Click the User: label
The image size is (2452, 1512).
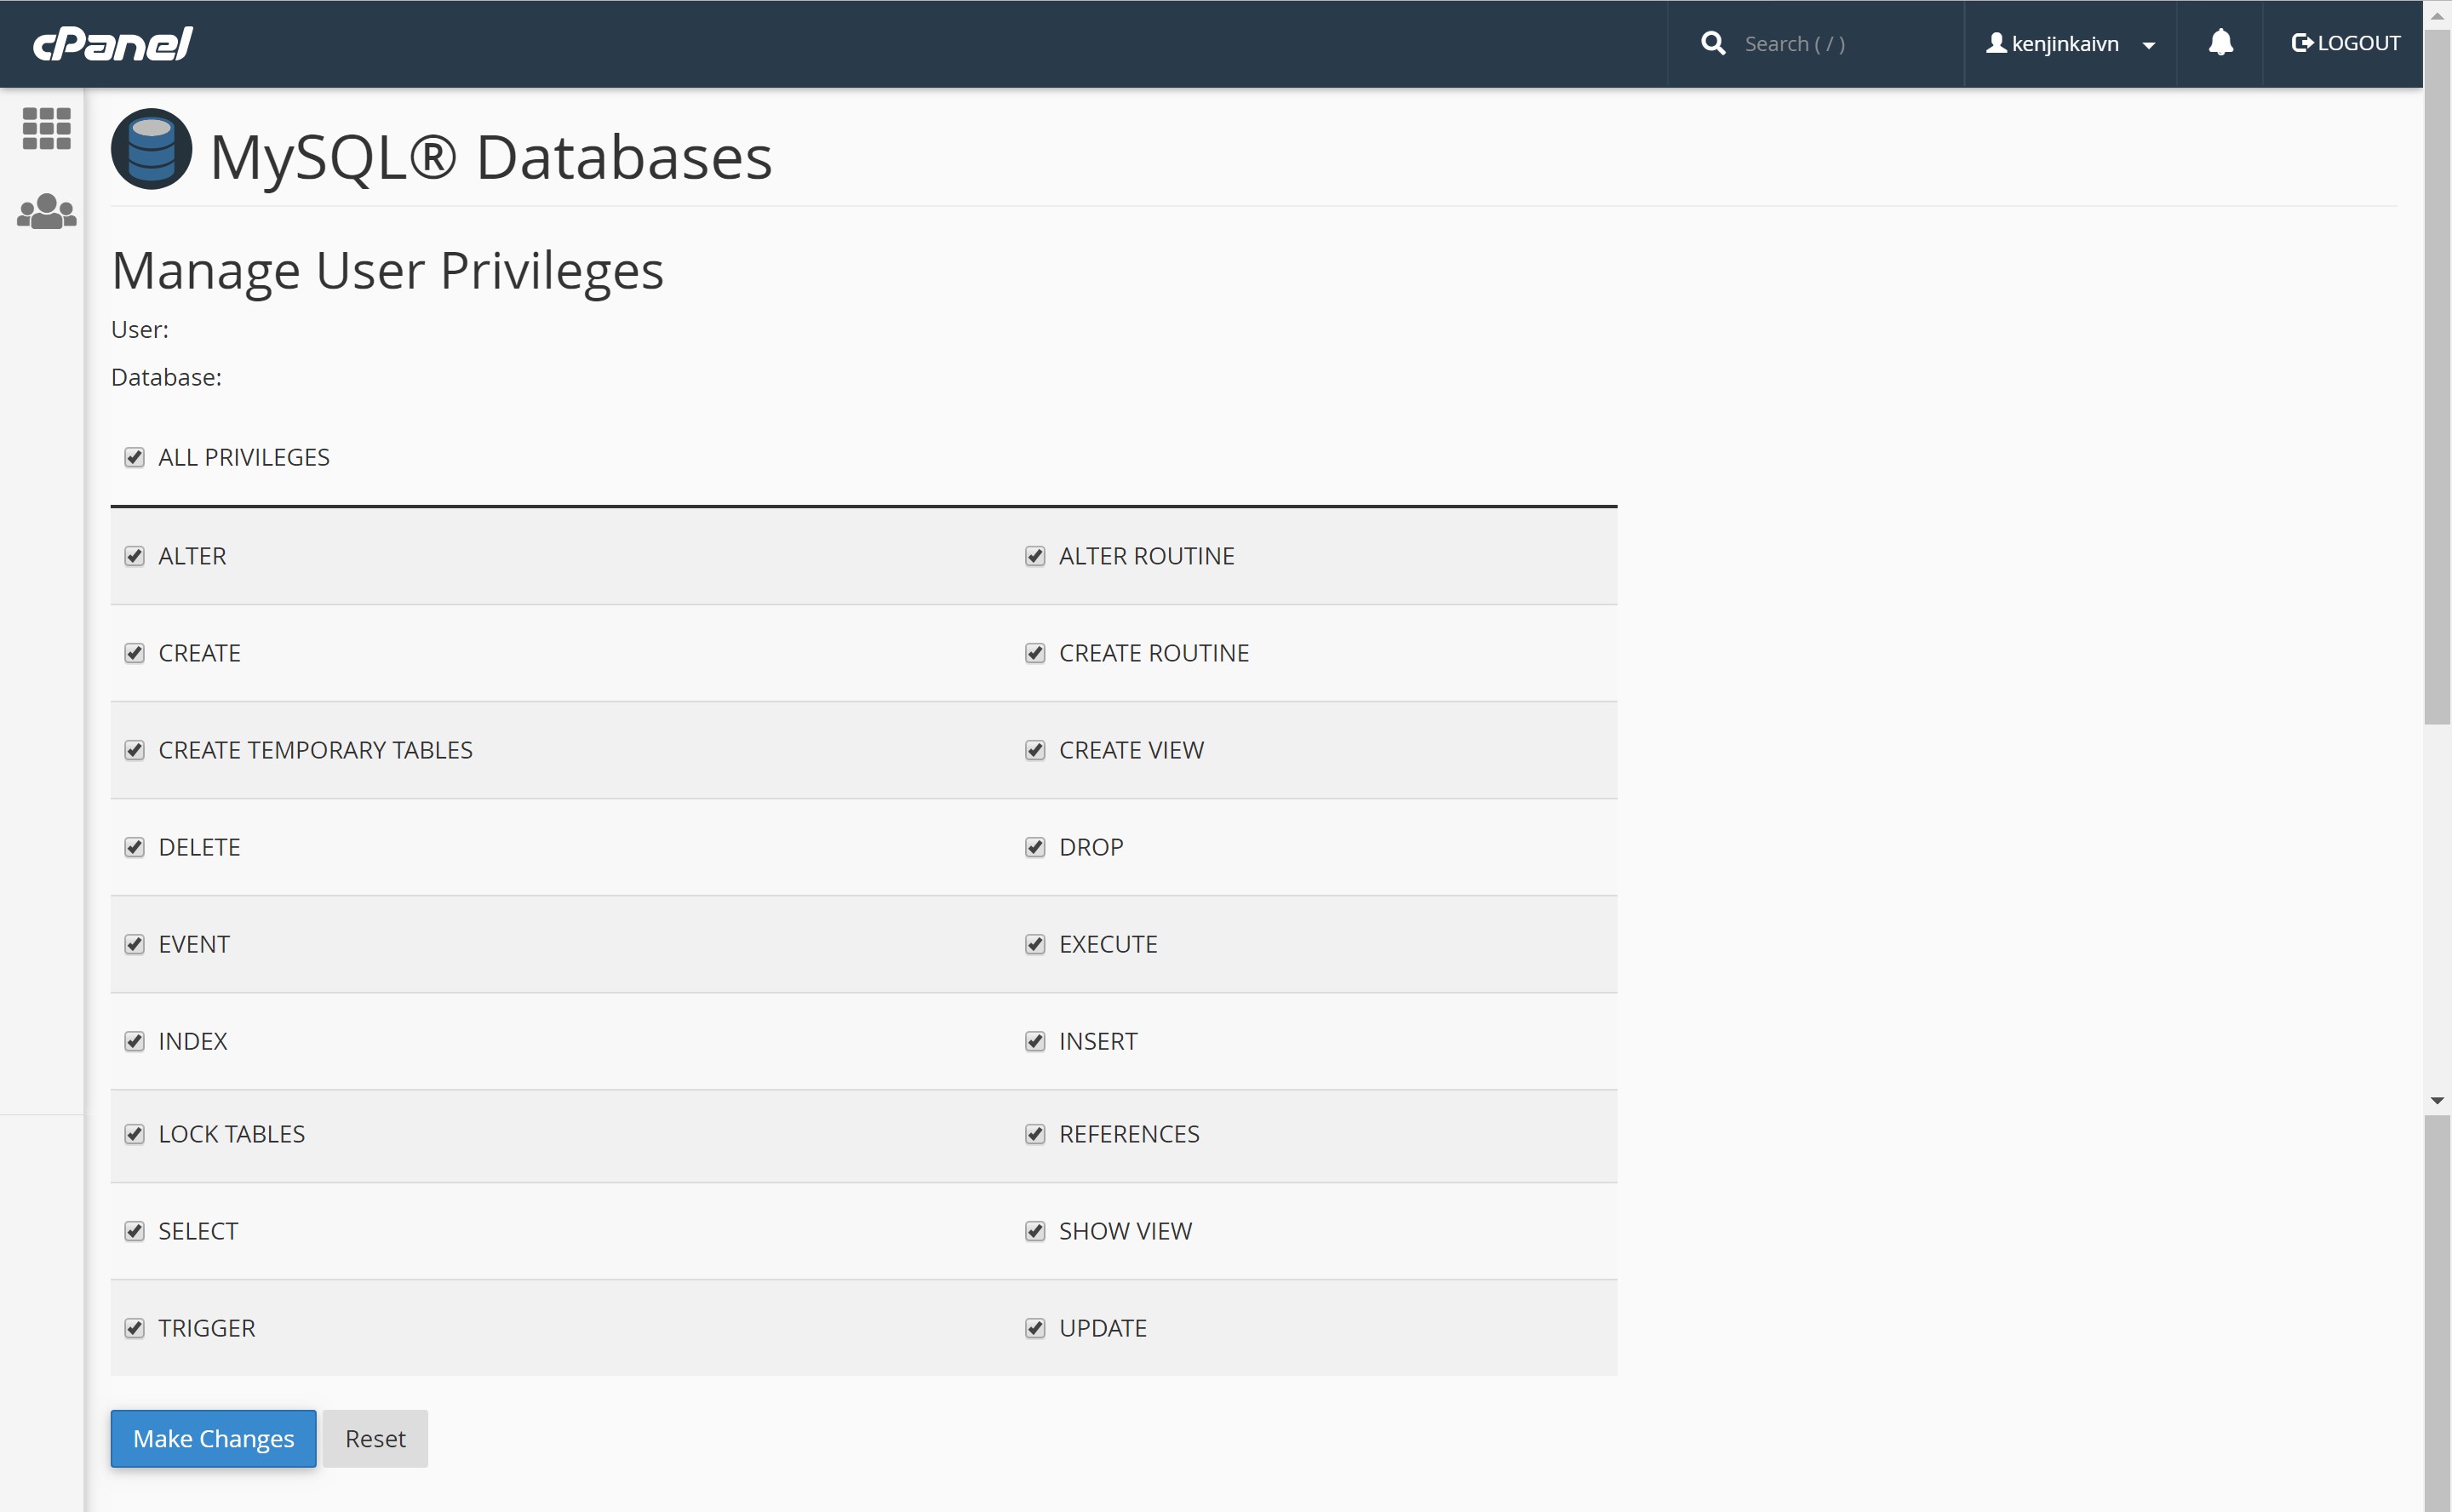click(140, 329)
